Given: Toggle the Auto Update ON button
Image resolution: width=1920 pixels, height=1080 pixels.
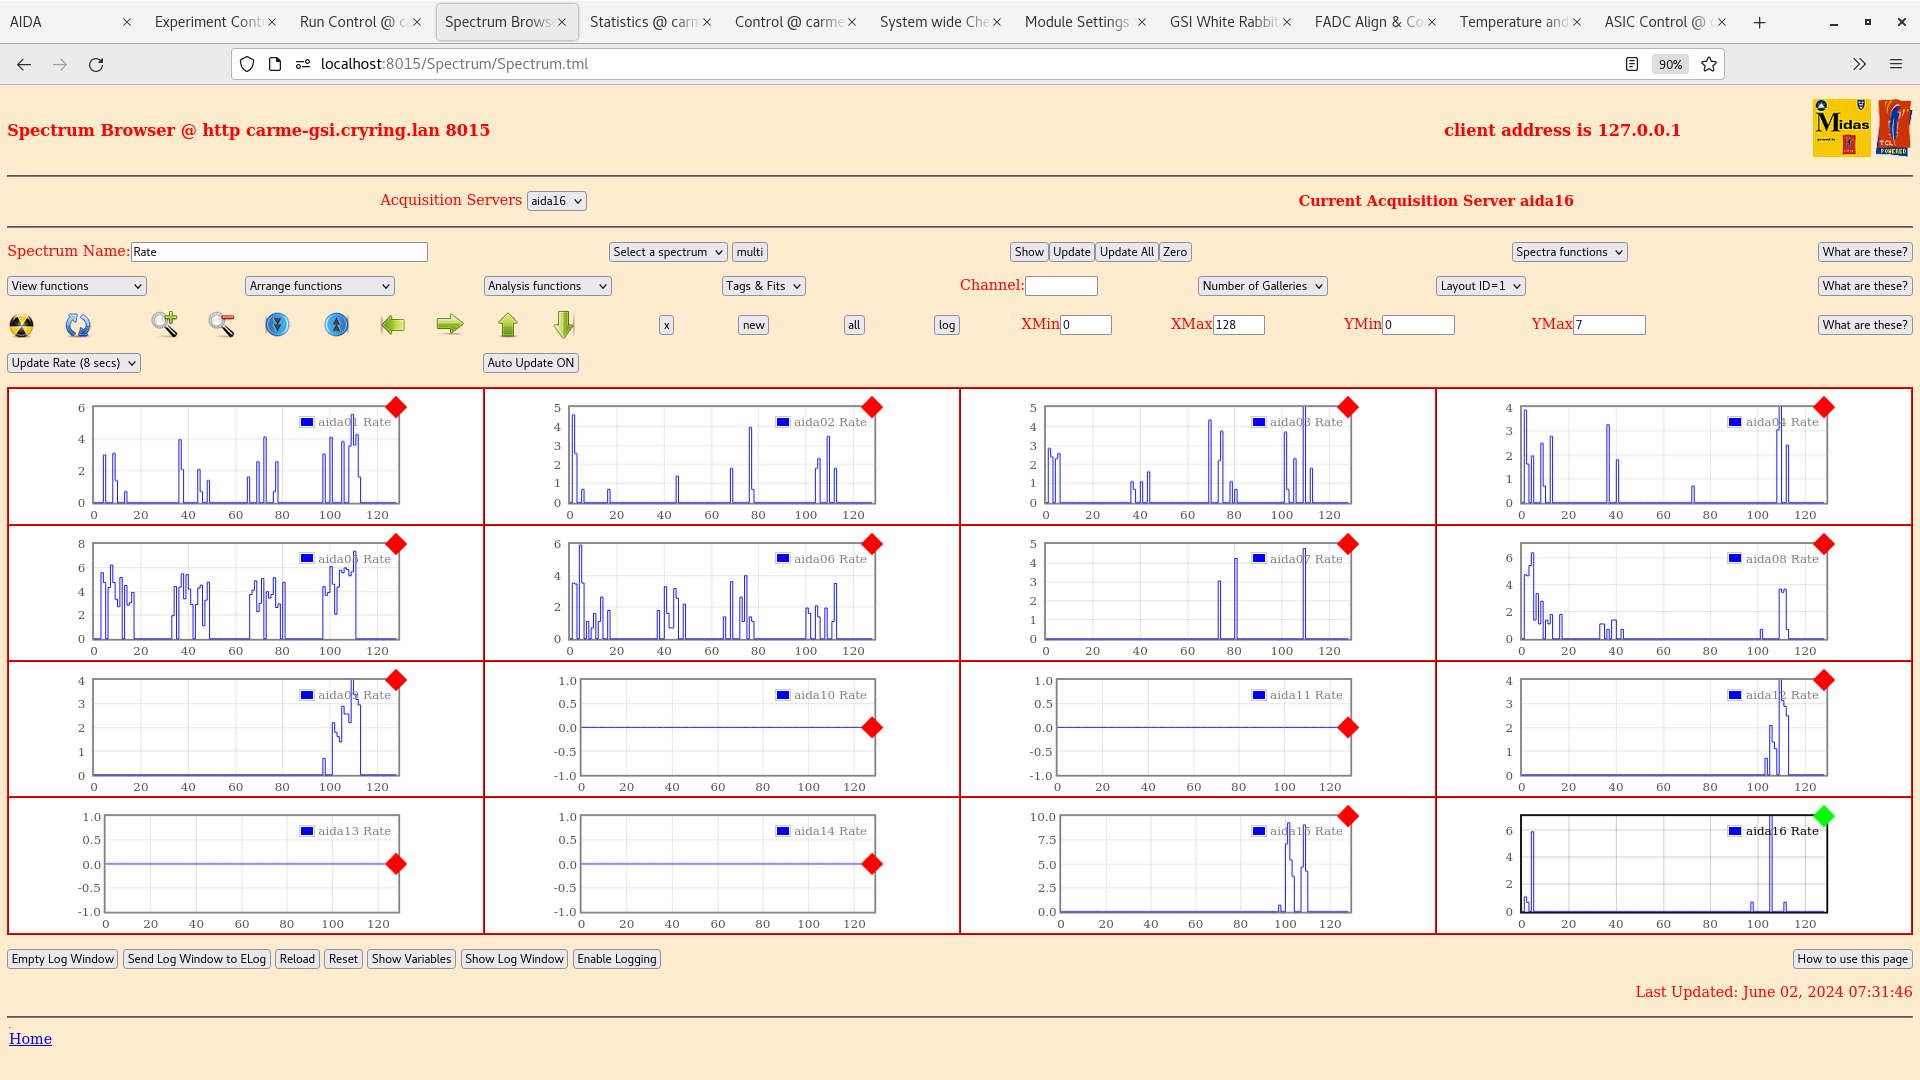Looking at the screenshot, I should pyautogui.click(x=530, y=363).
